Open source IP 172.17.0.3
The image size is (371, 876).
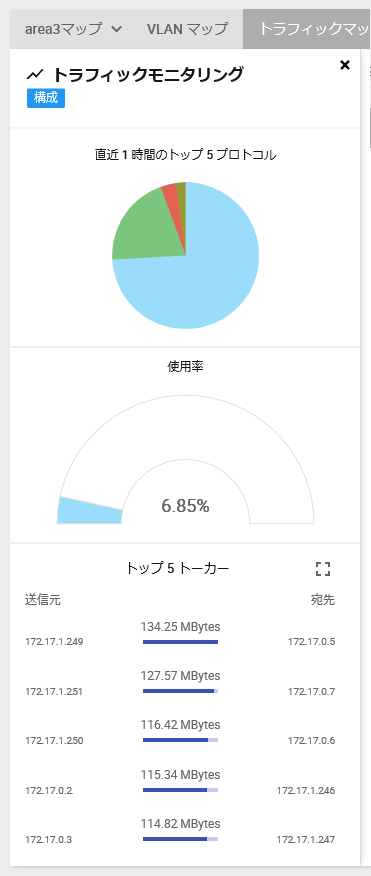coord(49,840)
